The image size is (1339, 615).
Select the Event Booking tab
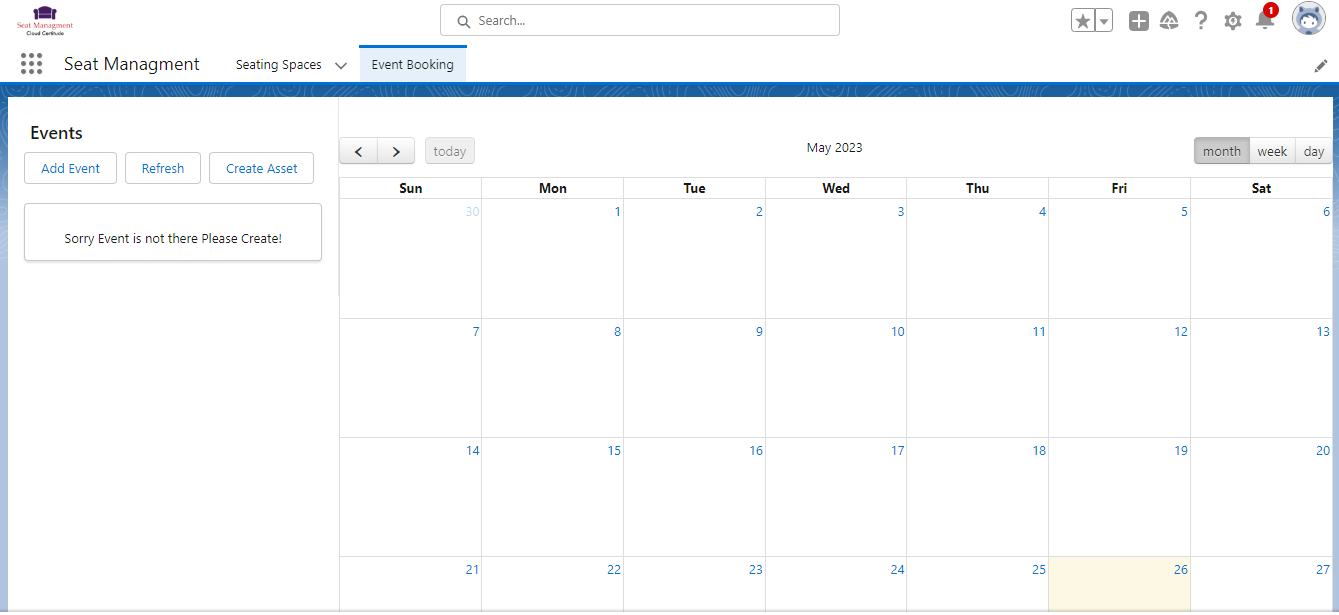(412, 64)
